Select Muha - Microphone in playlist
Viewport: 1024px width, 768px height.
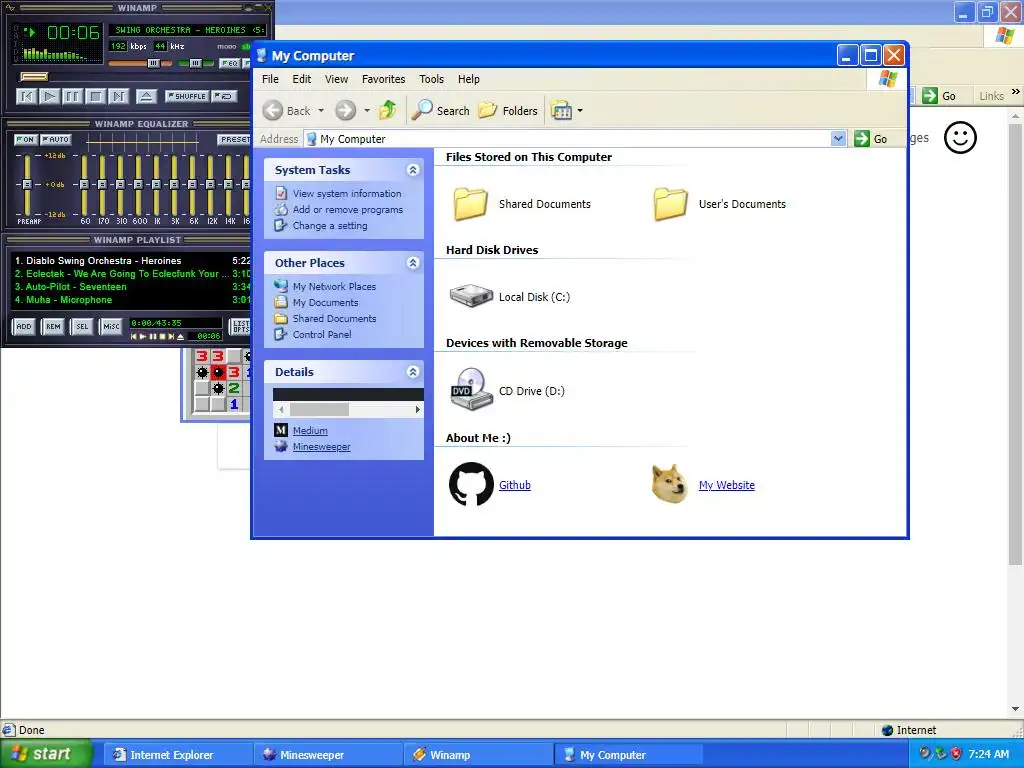coord(132,300)
